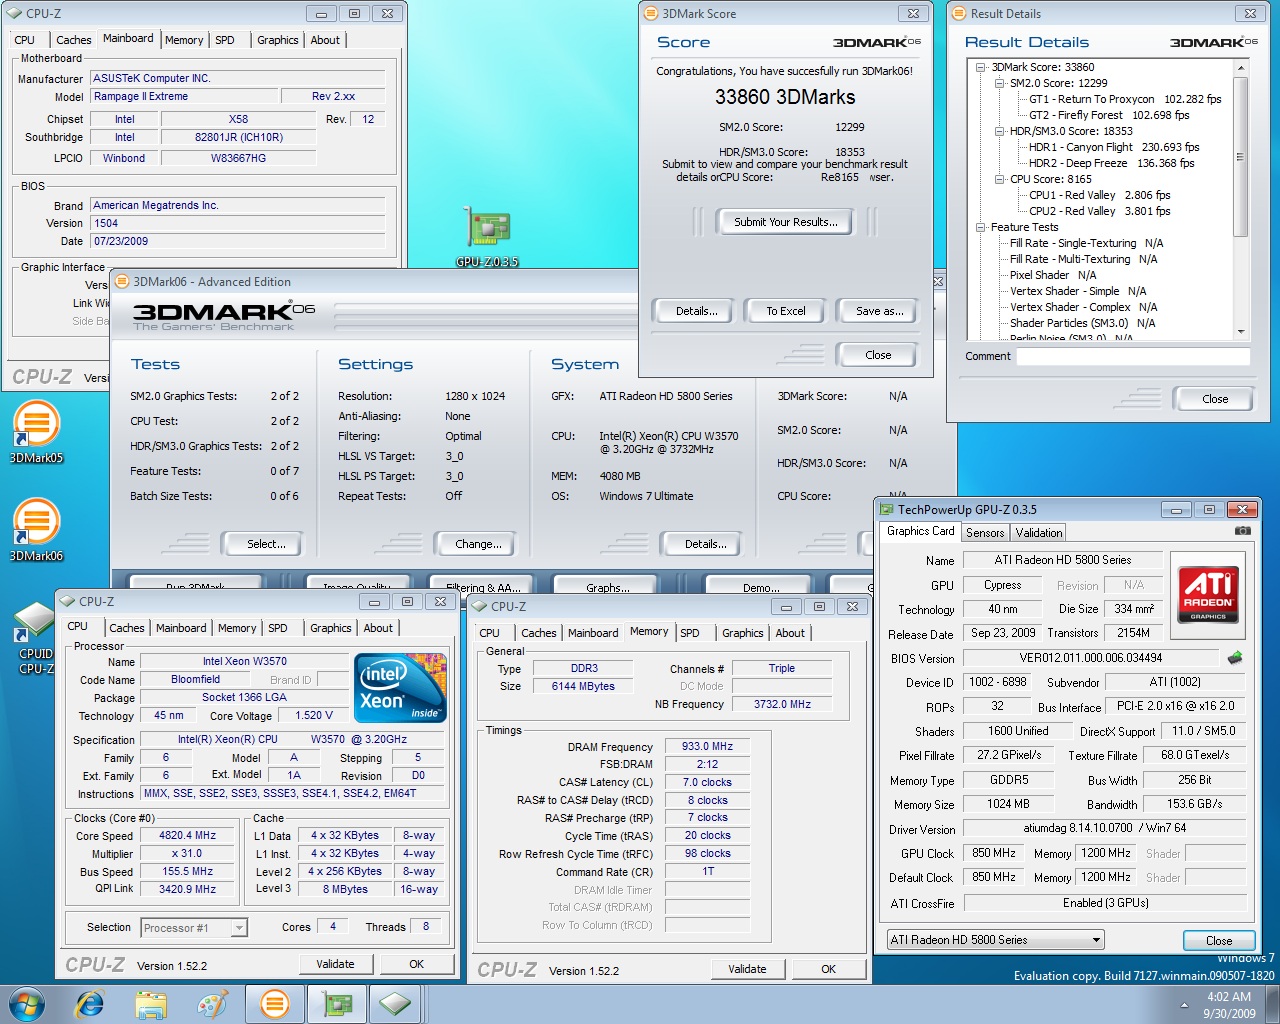The height and width of the screenshot is (1024, 1280).
Task: Click Result Details scrollbar up arrow
Action: click(x=1241, y=68)
